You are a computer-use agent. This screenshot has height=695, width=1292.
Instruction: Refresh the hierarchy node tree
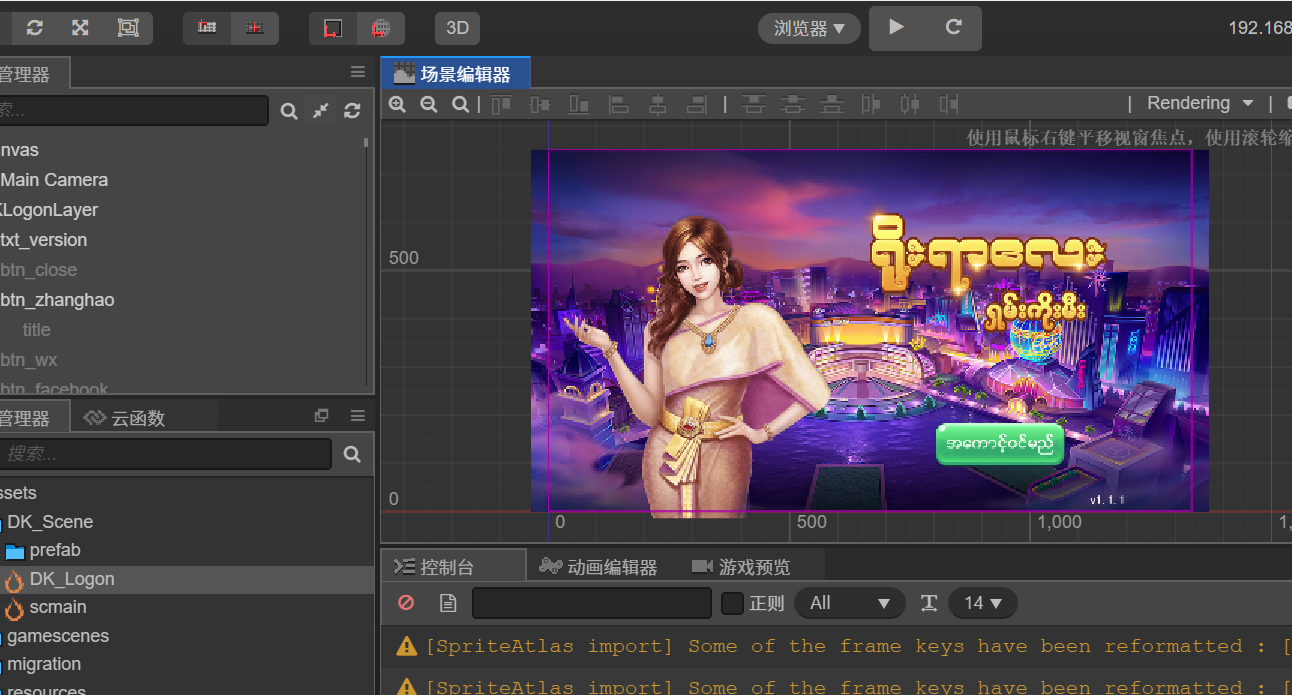tap(352, 111)
